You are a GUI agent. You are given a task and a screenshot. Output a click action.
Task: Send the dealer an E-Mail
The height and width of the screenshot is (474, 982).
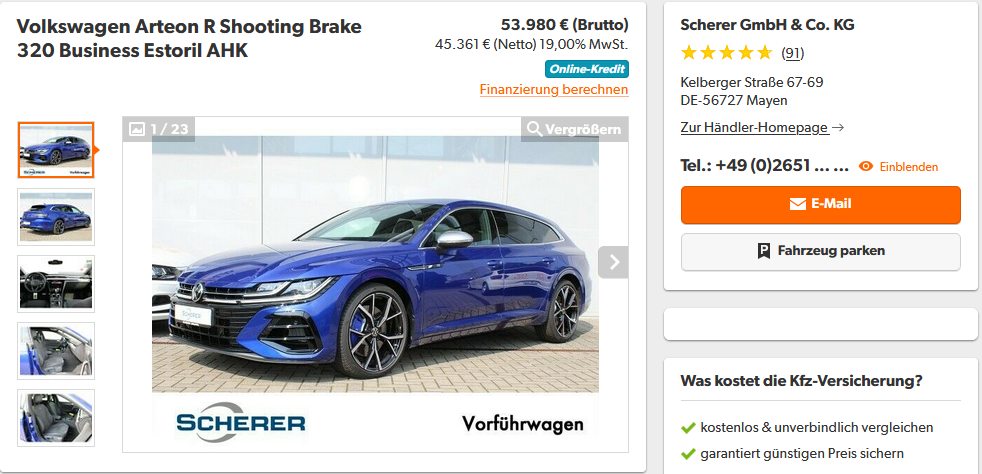(820, 205)
